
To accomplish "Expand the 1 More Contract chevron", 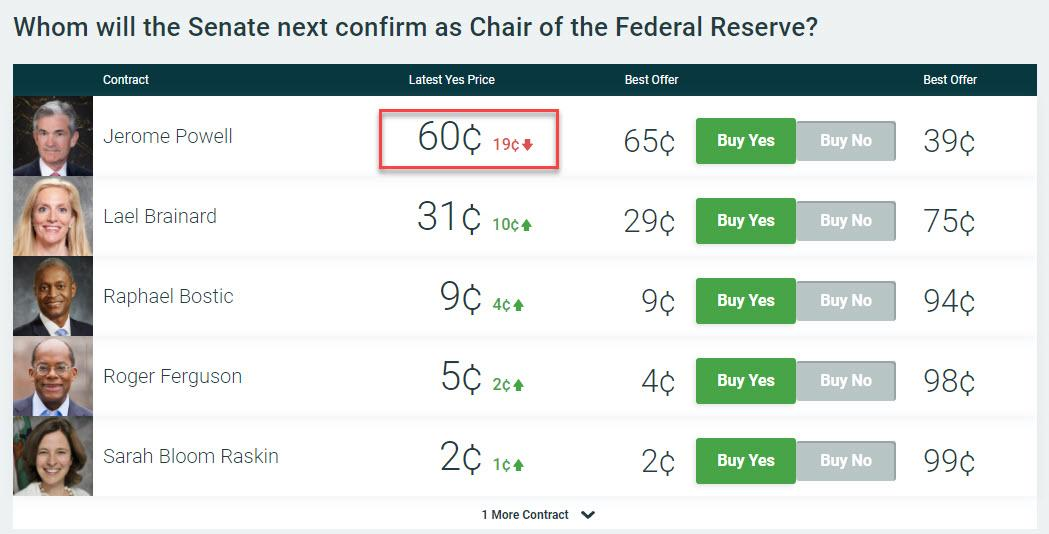I will click(588, 515).
